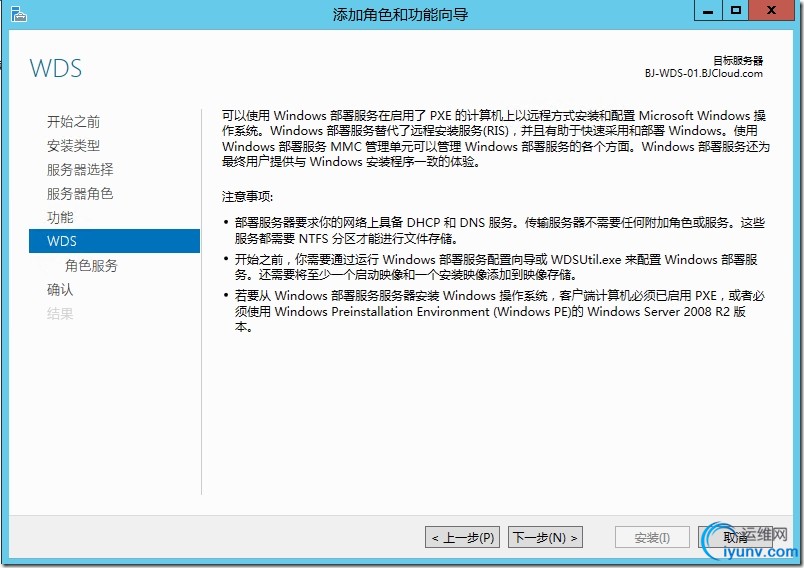Click bullet about DHCP 和 DNS 服务
This screenshot has width=804, height=568.
(499, 230)
